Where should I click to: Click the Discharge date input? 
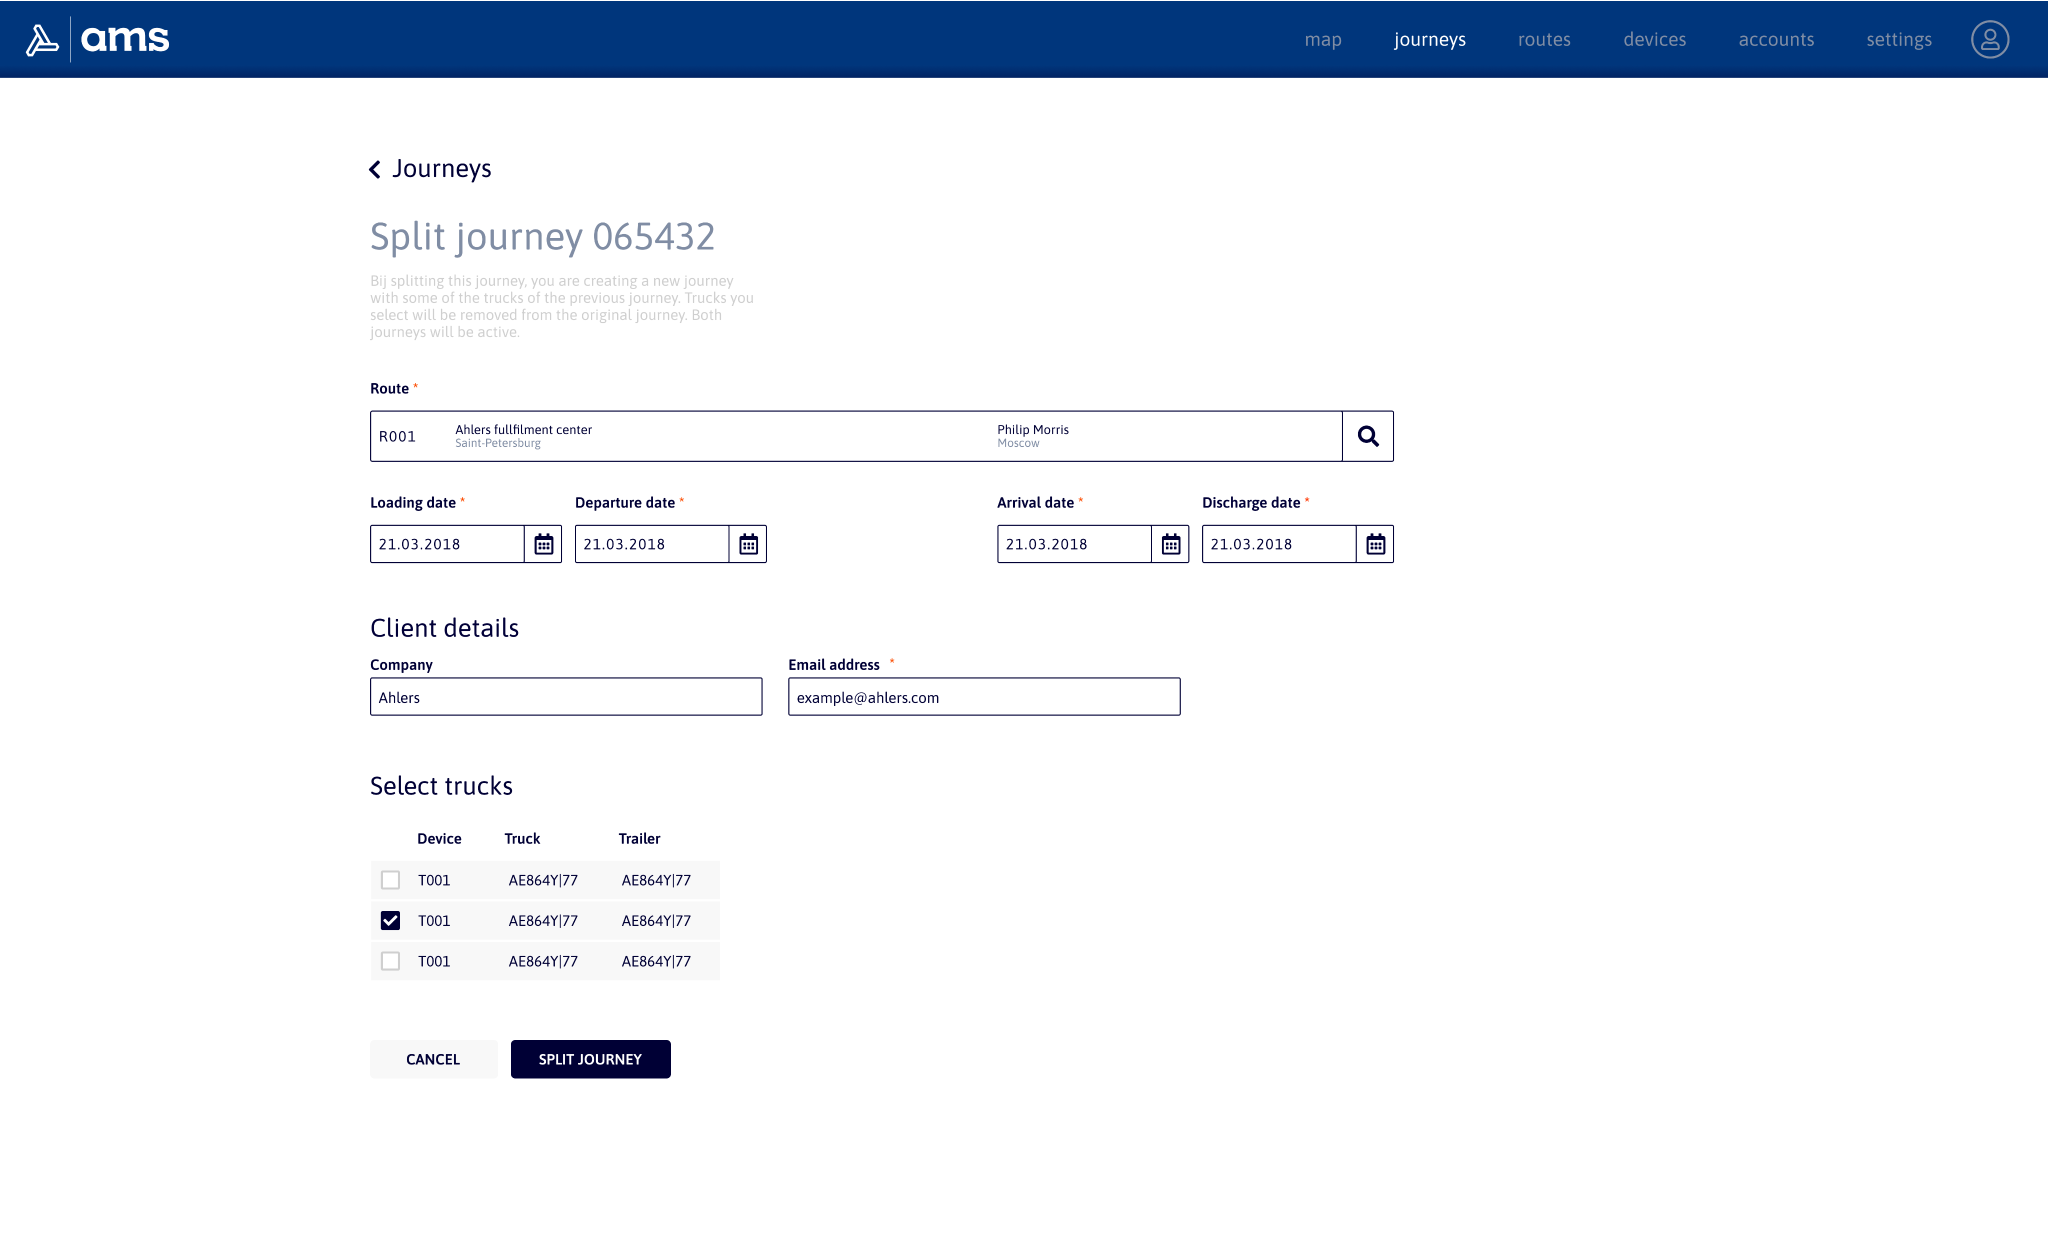(x=1279, y=544)
